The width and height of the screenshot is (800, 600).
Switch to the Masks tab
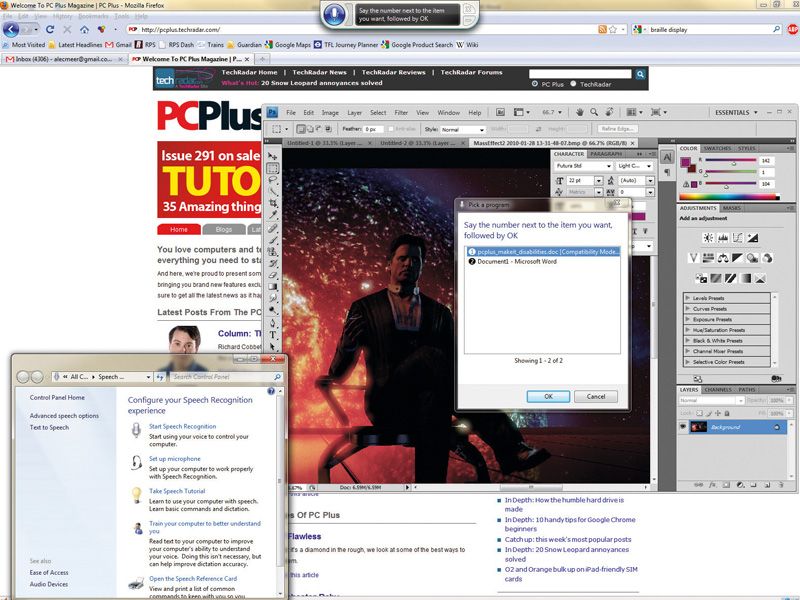(731, 208)
